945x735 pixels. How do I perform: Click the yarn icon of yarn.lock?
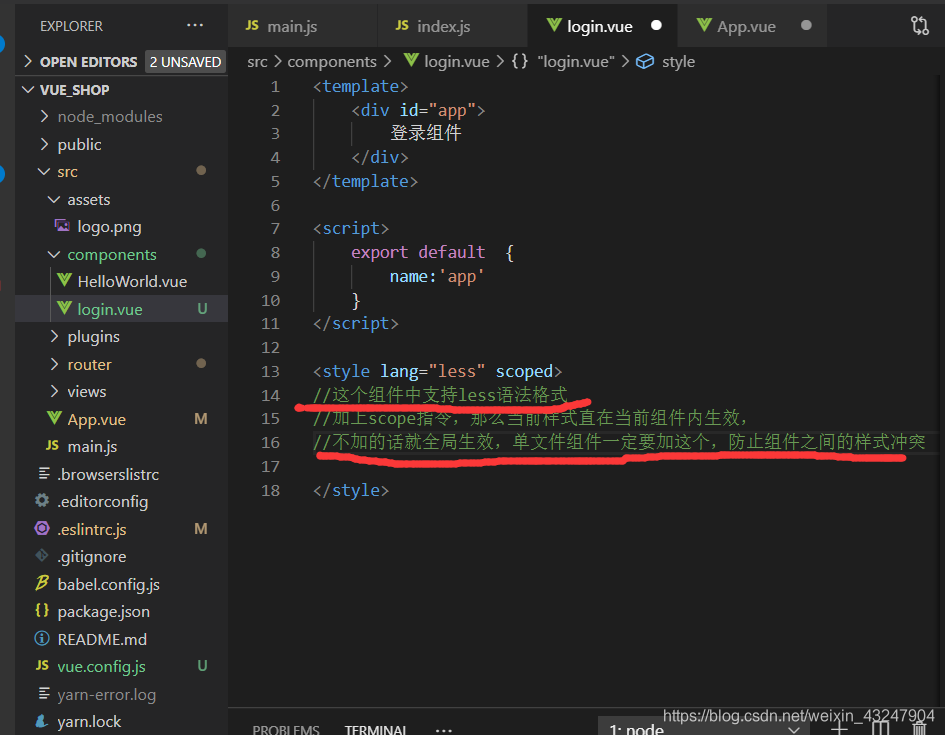point(42,721)
